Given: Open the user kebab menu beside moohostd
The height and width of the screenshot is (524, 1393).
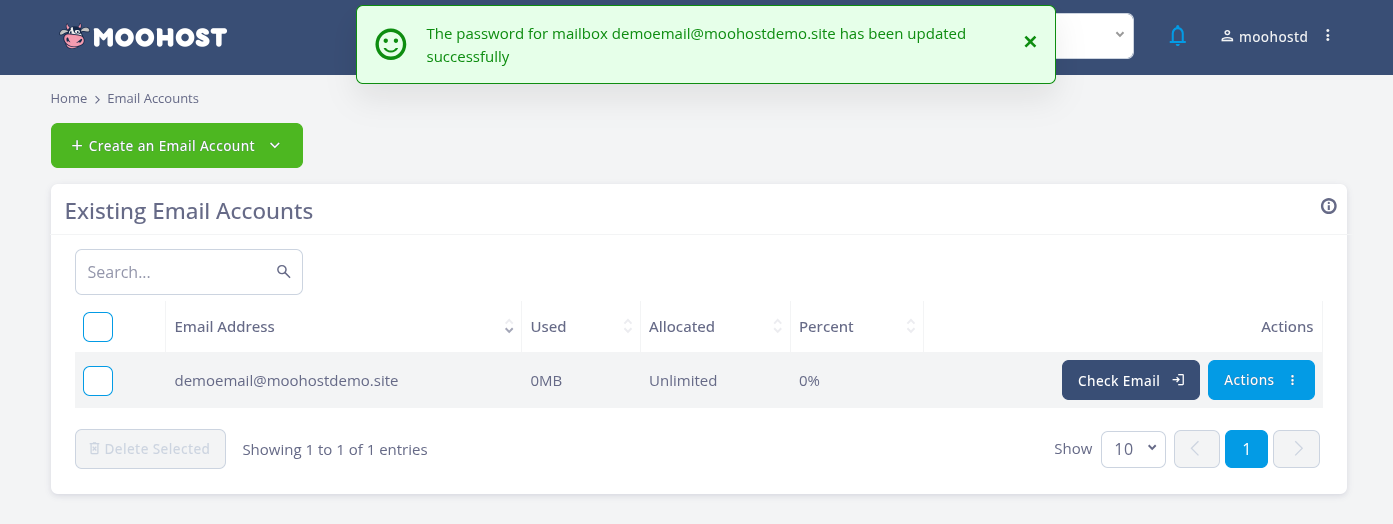Looking at the screenshot, I should tap(1328, 36).
